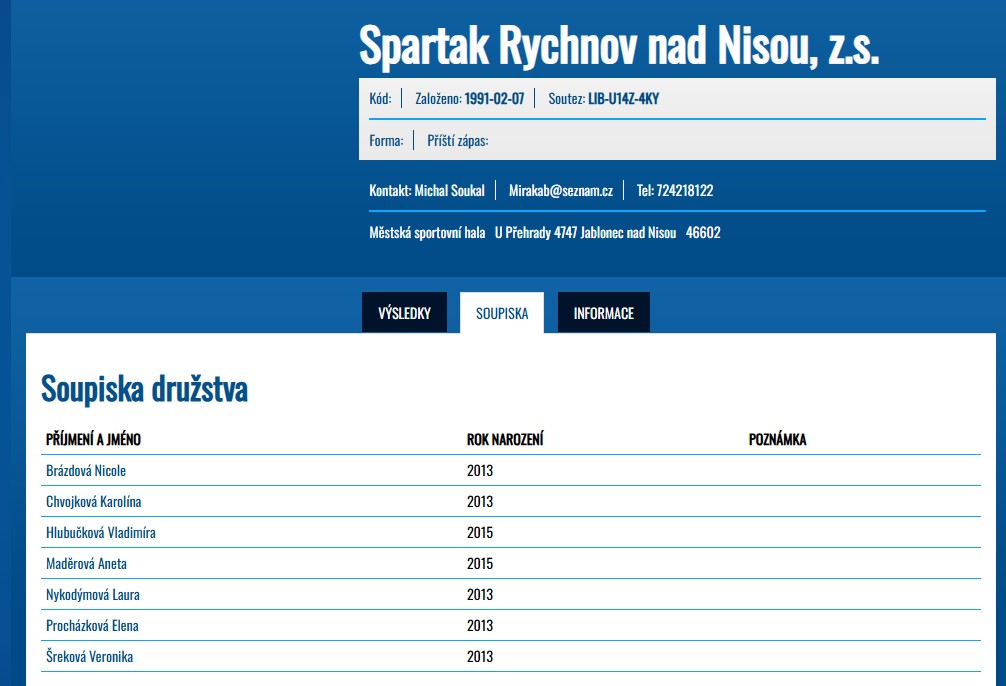Click the Chvojková Karolína player link
The height and width of the screenshot is (686, 1006).
coord(93,502)
